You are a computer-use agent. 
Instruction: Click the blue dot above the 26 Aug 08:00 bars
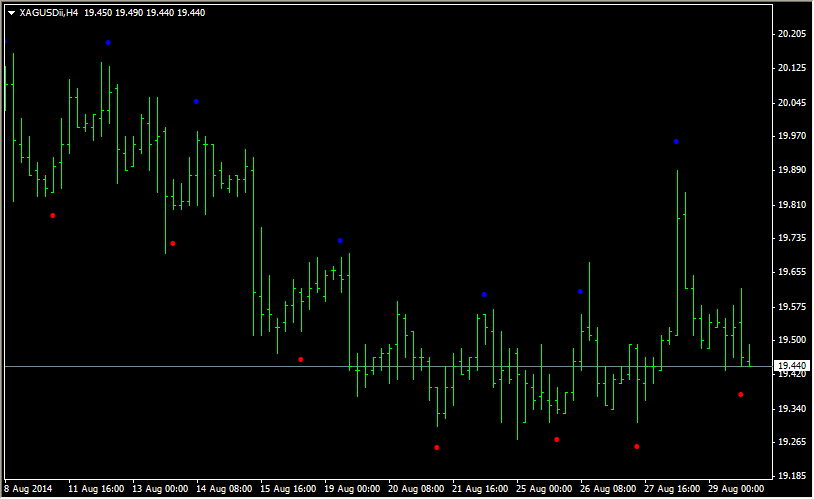click(x=580, y=292)
